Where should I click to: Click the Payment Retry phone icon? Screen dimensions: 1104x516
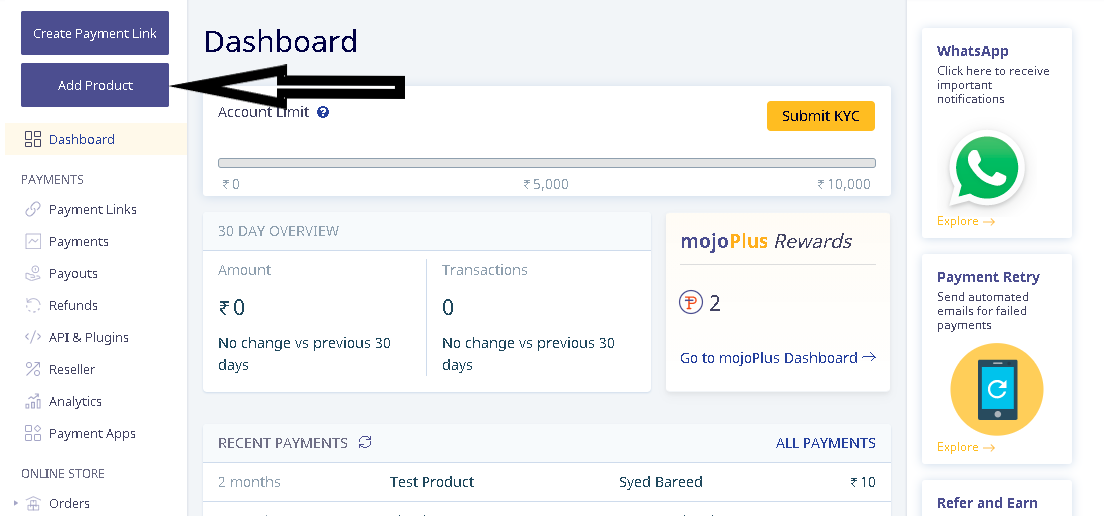pyautogui.click(x=996, y=389)
